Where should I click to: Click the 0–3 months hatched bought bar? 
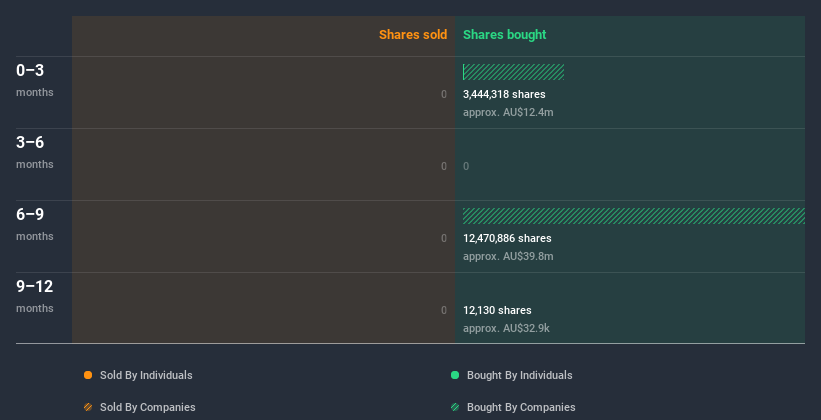tap(514, 72)
